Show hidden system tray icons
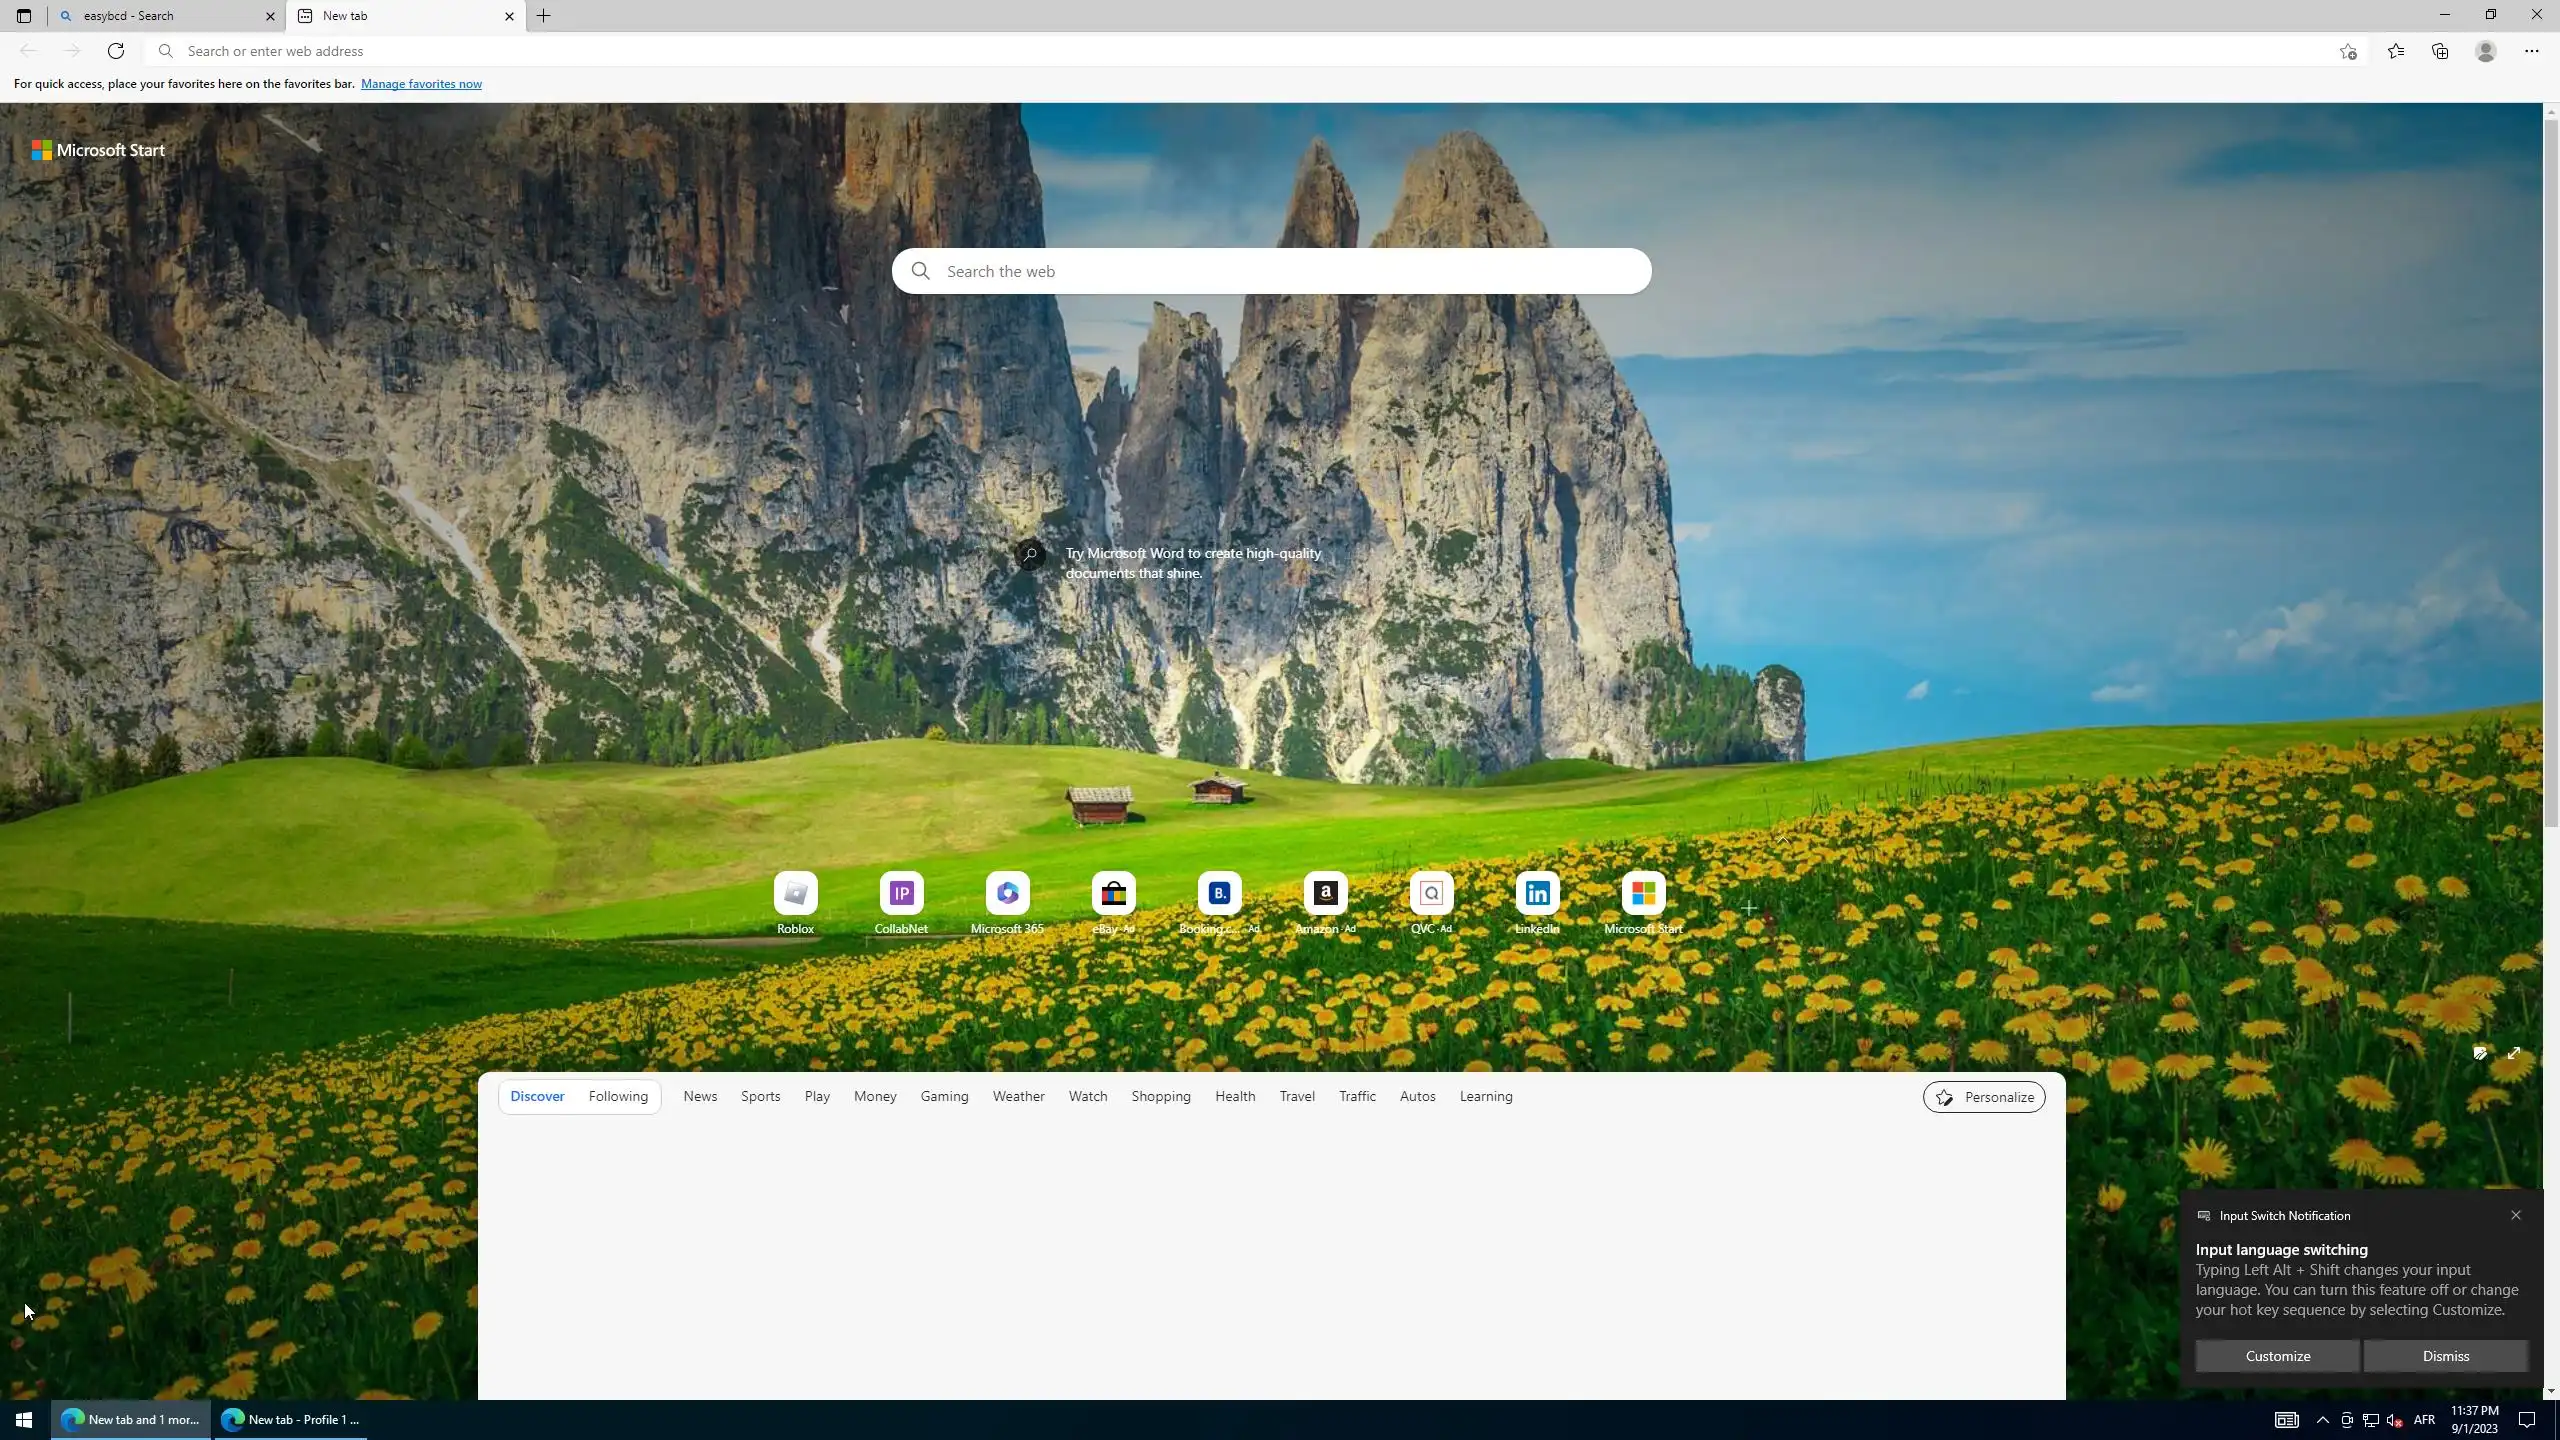2560x1440 pixels. (x=2323, y=1420)
